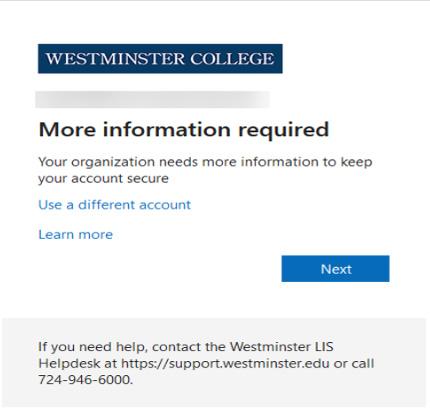Image resolution: width=430 pixels, height=410 pixels.
Task: Click the word information in the heading
Action: [x=167, y=129]
